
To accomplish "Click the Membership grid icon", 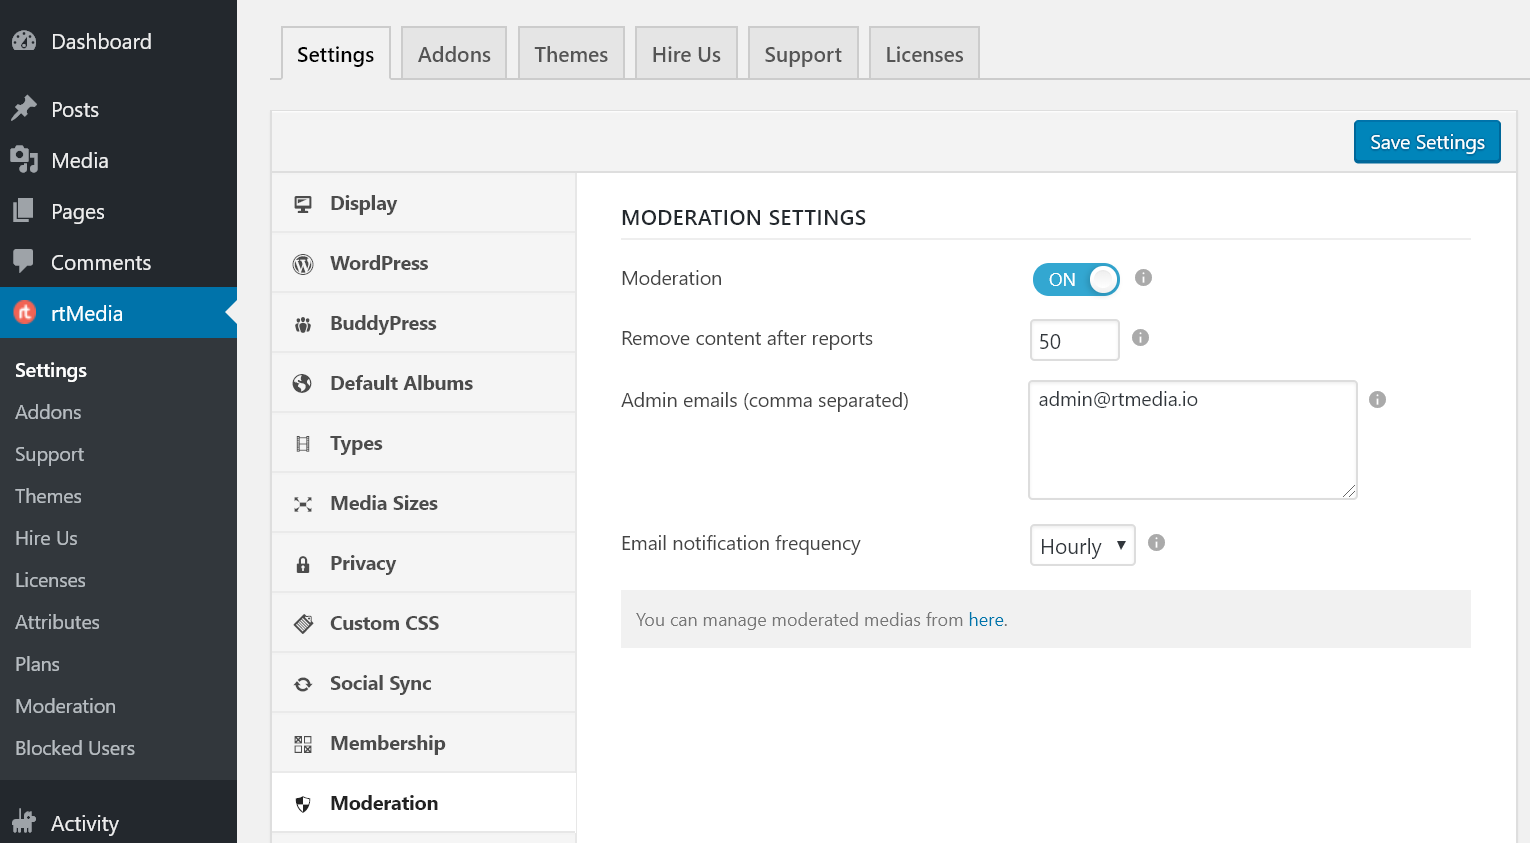I will click(x=303, y=742).
